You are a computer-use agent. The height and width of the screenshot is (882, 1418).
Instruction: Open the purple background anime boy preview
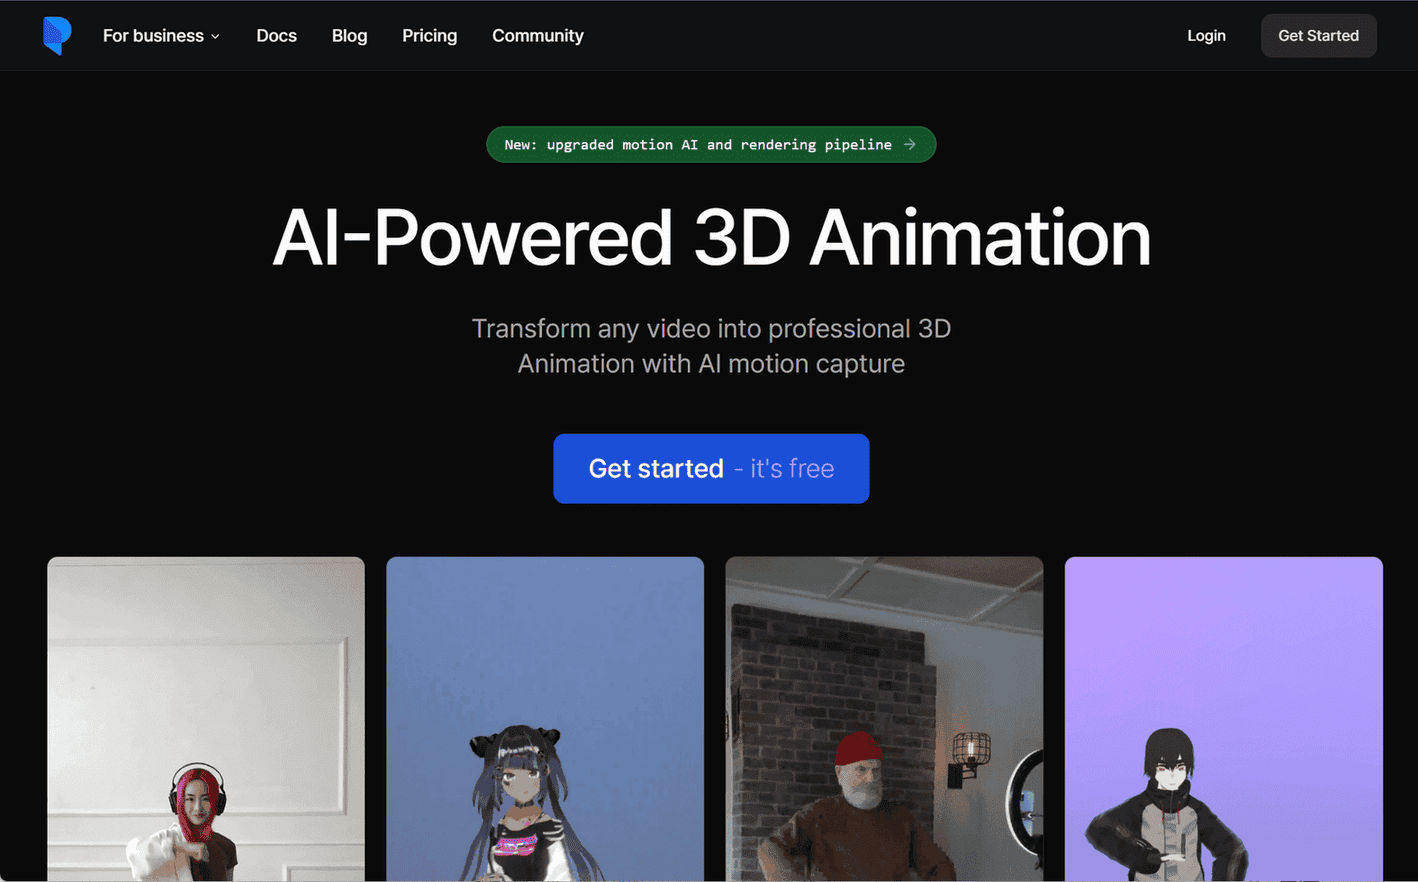[x=1223, y=718]
